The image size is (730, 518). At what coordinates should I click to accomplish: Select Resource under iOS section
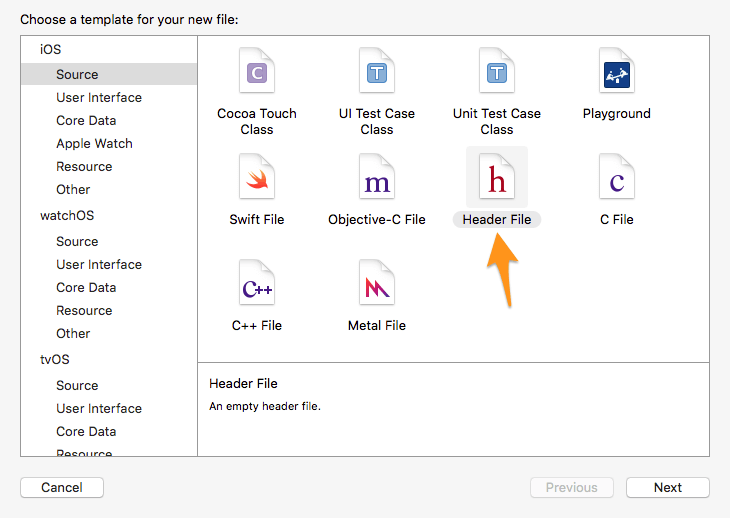coord(84,167)
